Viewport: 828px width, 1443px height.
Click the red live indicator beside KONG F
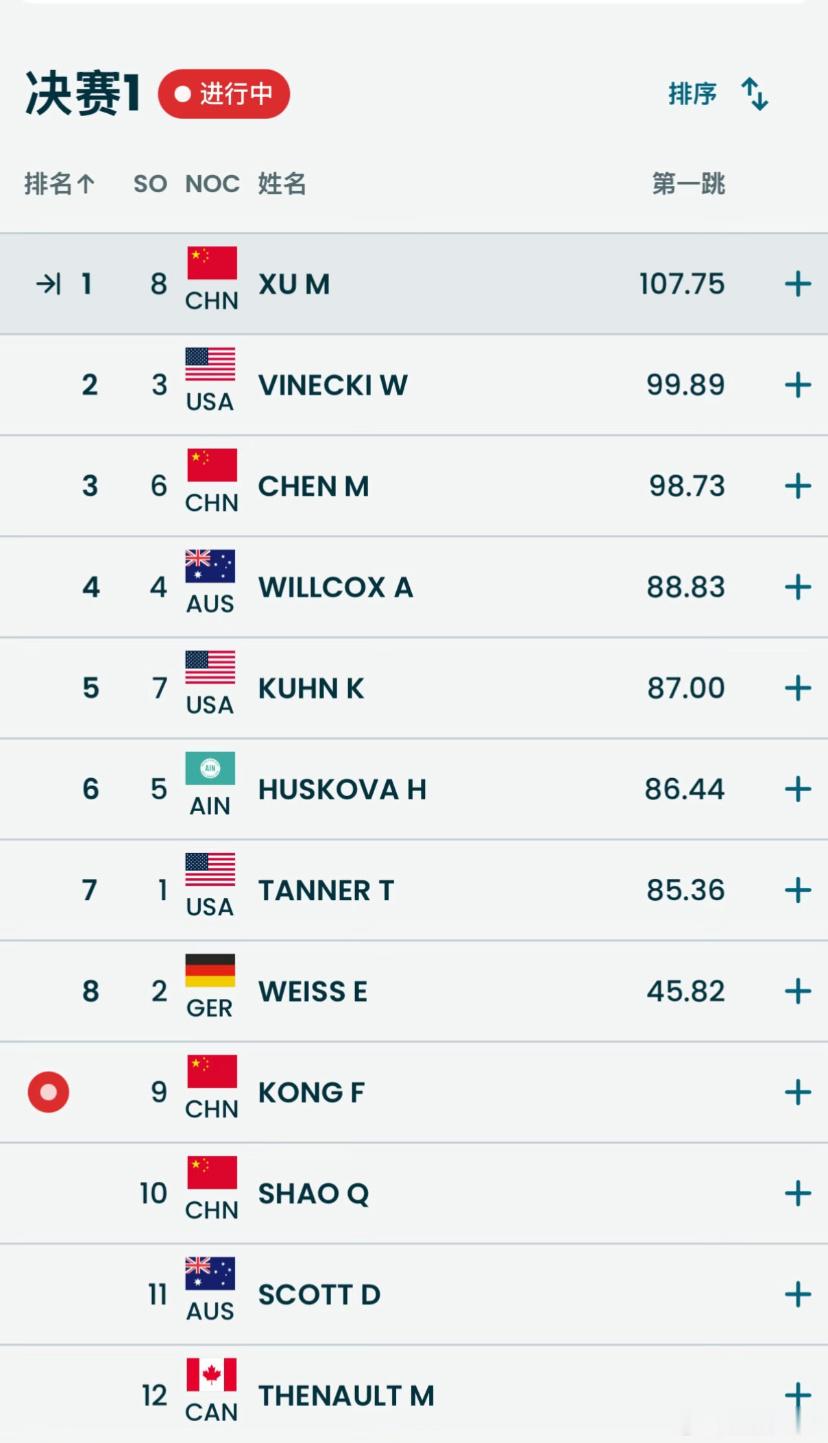(48, 1092)
